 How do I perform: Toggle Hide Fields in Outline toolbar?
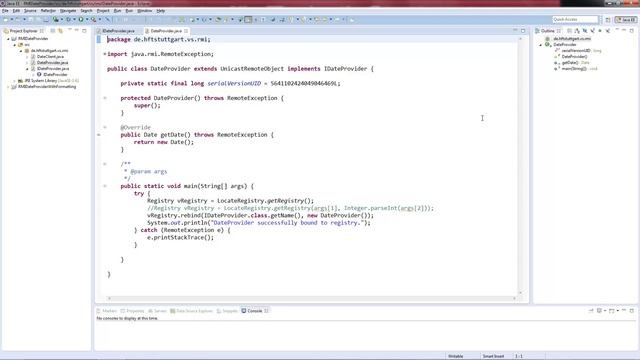tap(585, 31)
